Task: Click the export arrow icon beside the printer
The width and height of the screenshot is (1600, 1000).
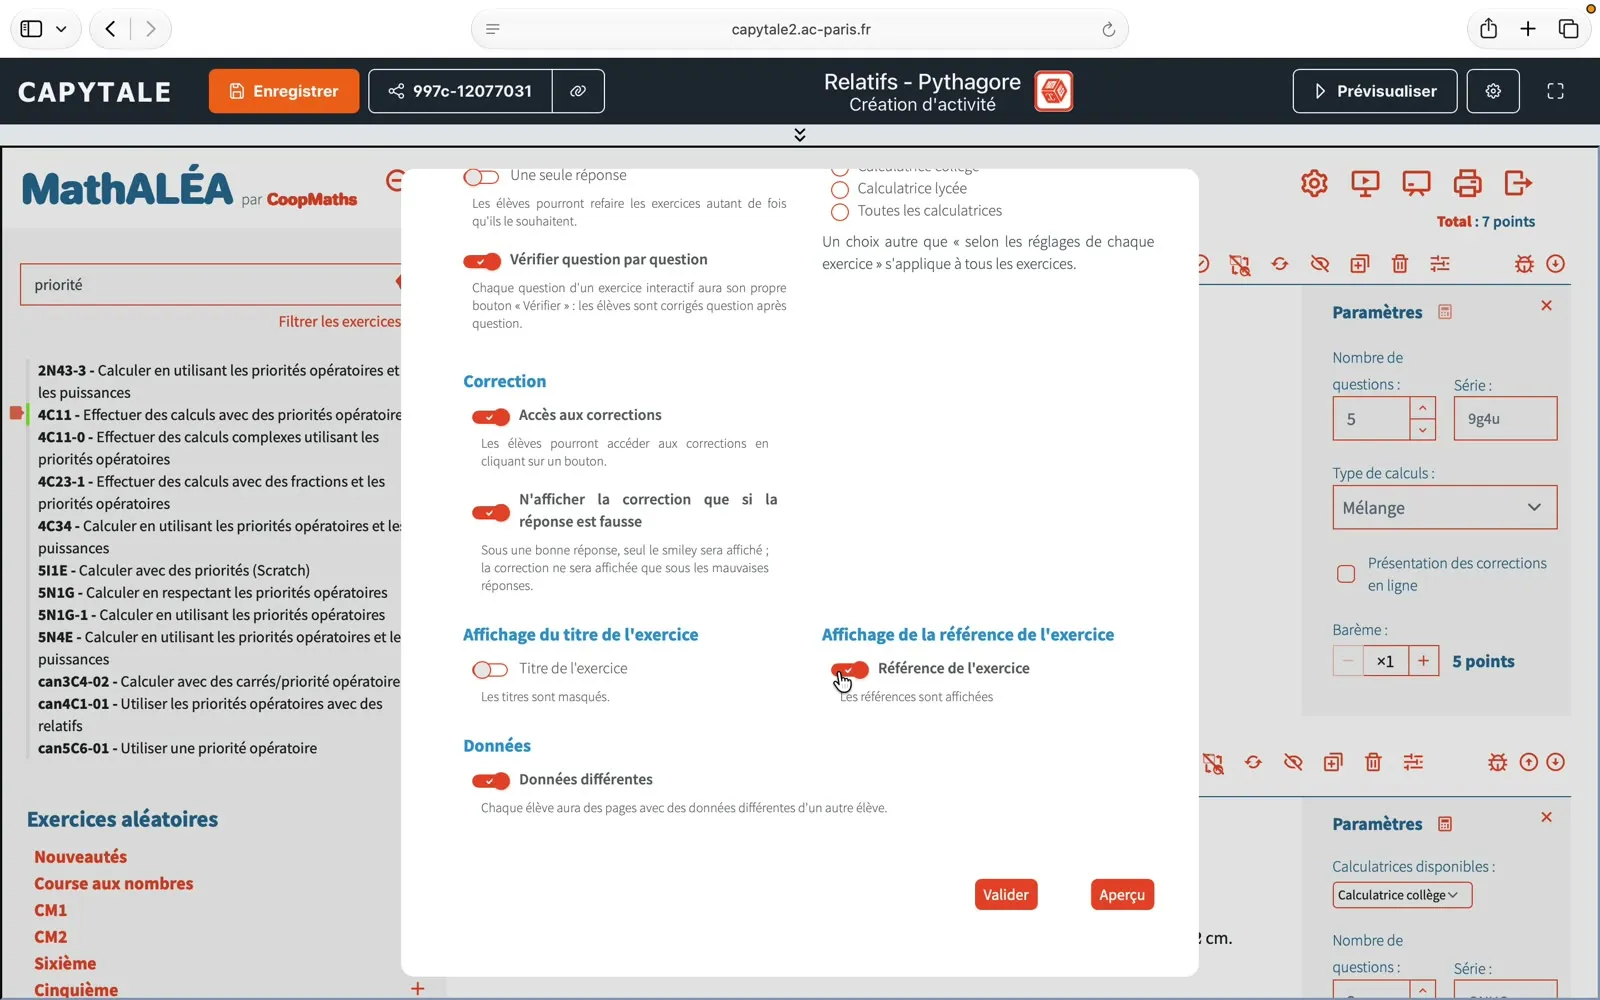Action: pyautogui.click(x=1518, y=183)
